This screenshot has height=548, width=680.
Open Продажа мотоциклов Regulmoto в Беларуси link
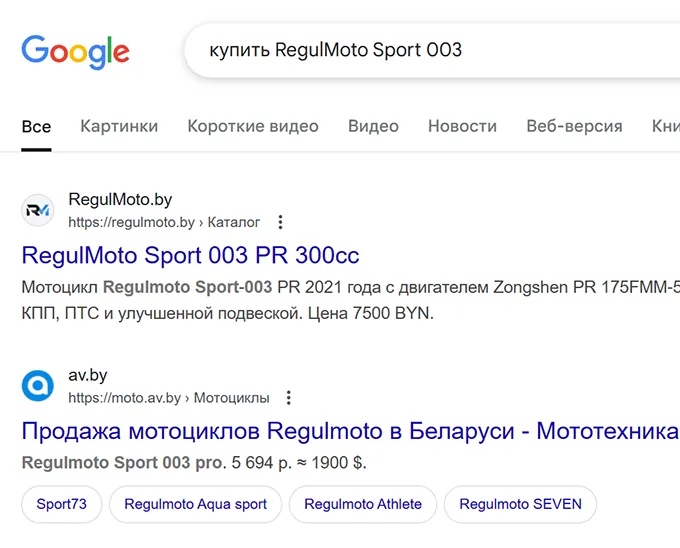coord(350,431)
